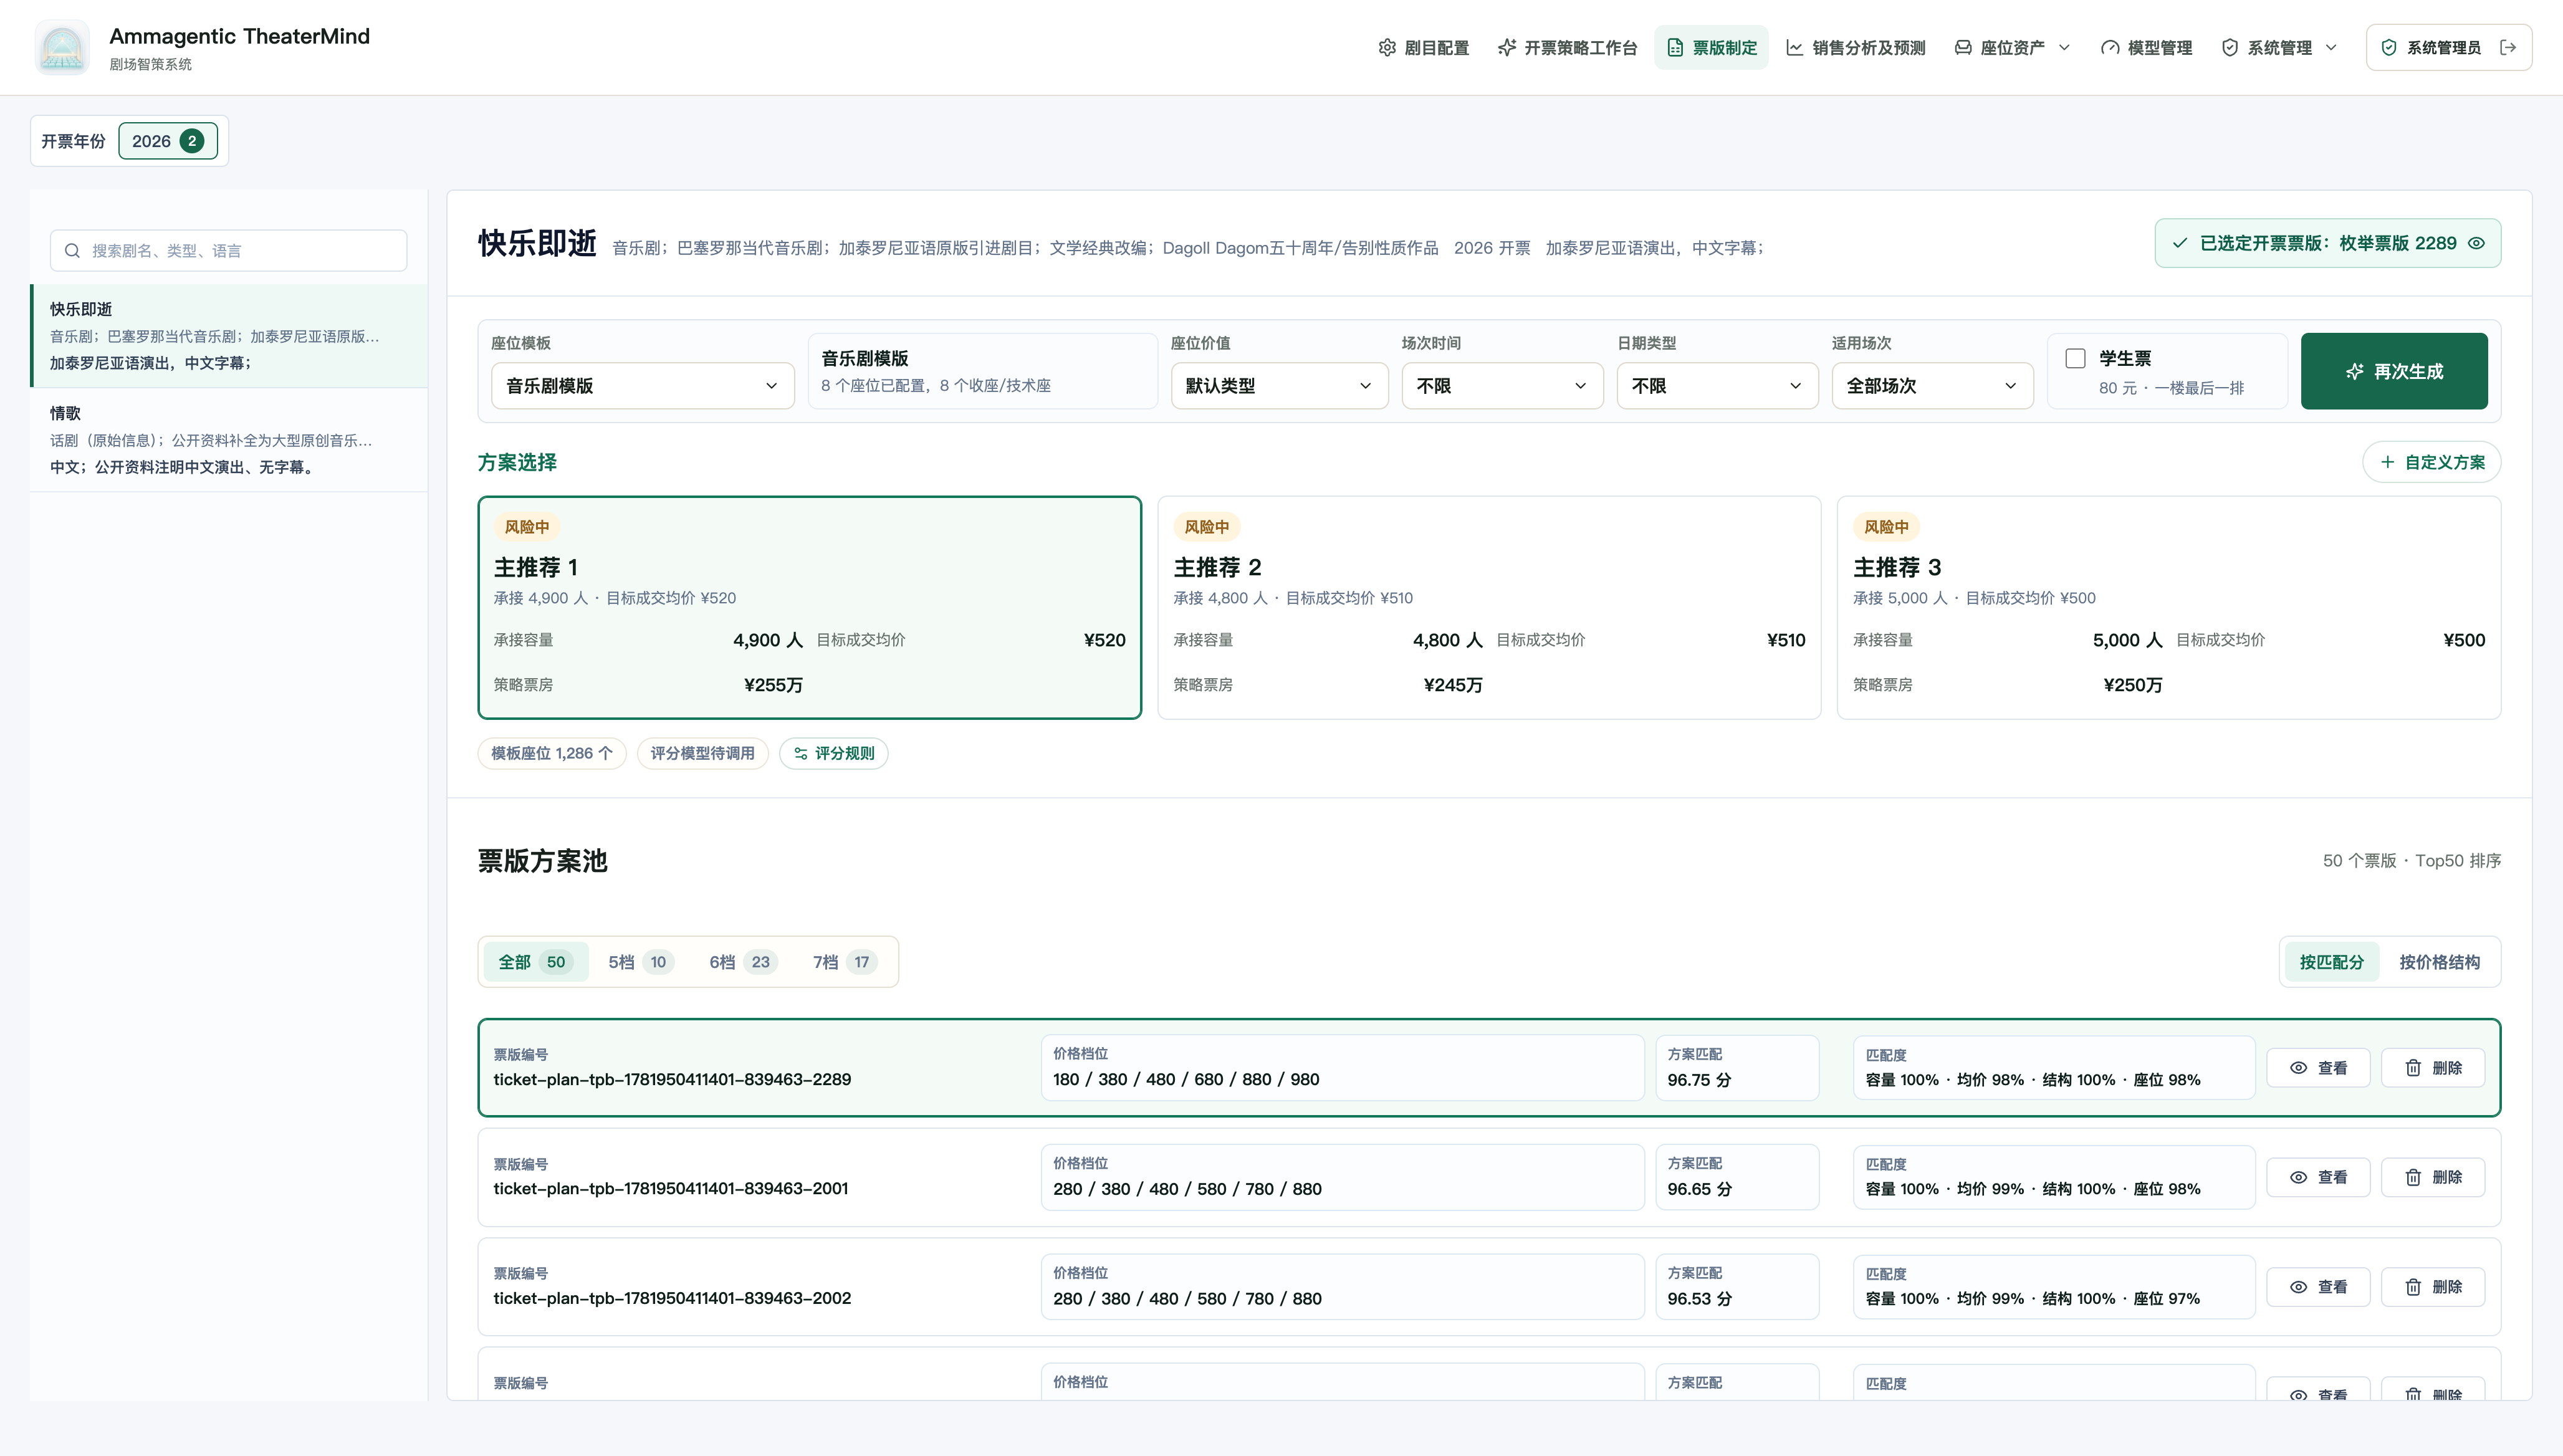Select the 主推荐 1 plan card

point(809,608)
